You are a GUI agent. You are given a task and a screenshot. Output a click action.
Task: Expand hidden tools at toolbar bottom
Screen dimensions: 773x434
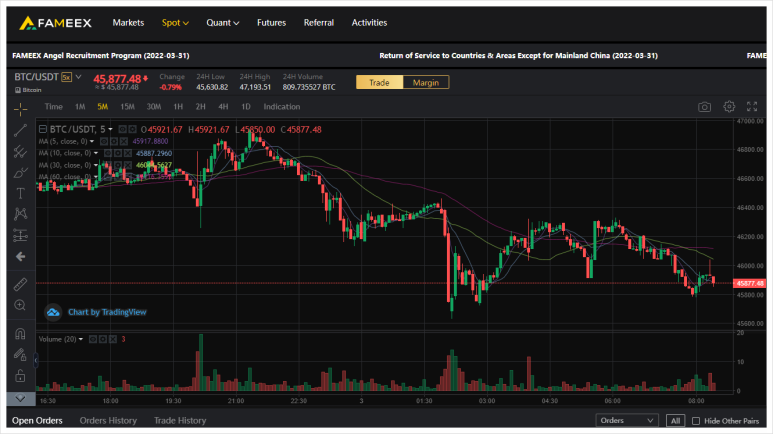(20, 398)
